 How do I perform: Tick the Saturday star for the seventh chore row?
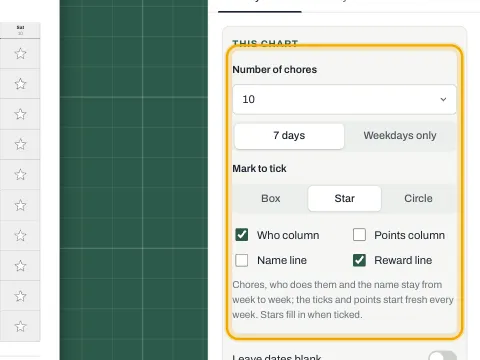(20, 236)
